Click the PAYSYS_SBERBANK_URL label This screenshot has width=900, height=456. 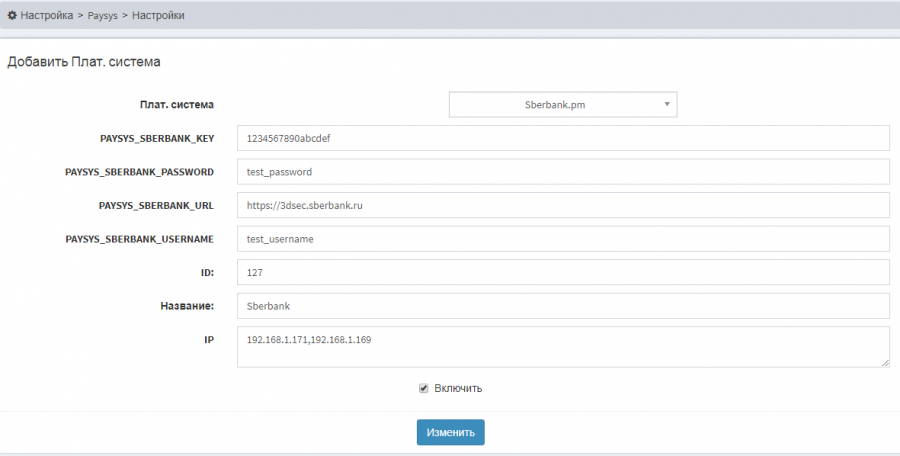pyautogui.click(x=156, y=206)
